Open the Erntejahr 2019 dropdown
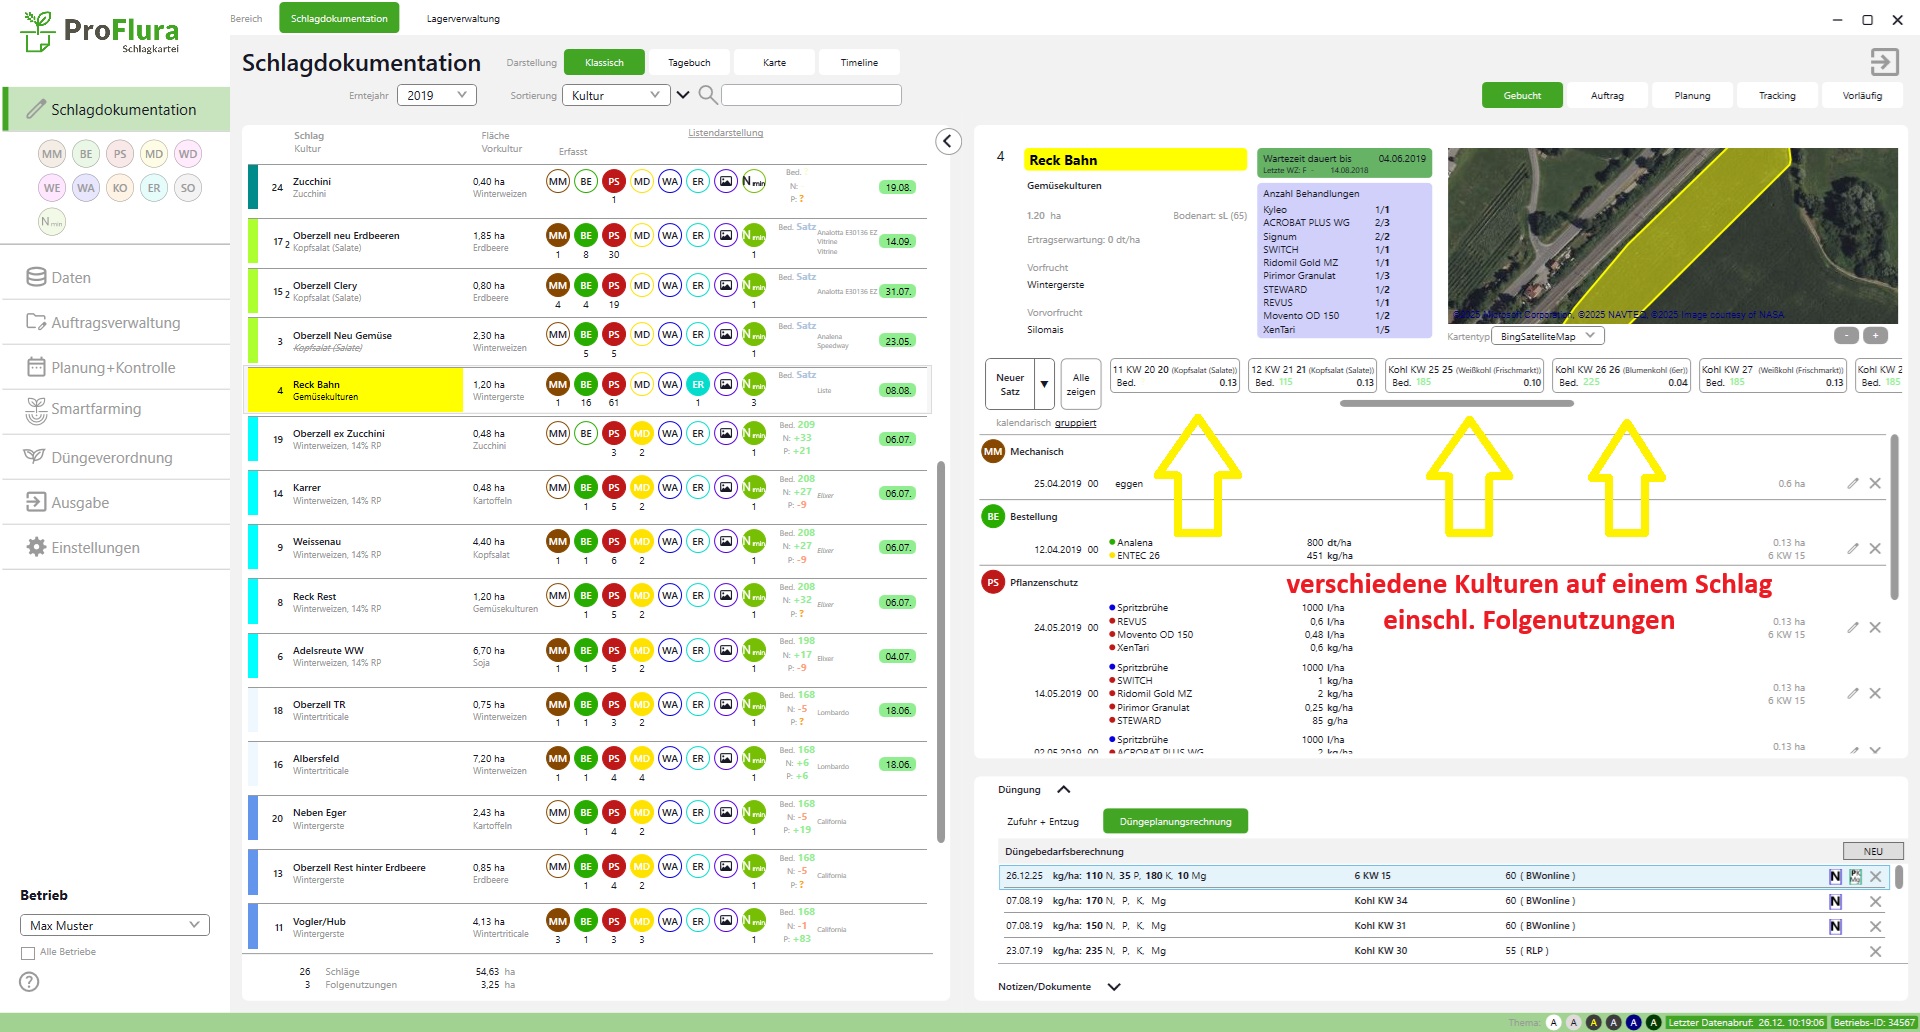 pos(436,96)
